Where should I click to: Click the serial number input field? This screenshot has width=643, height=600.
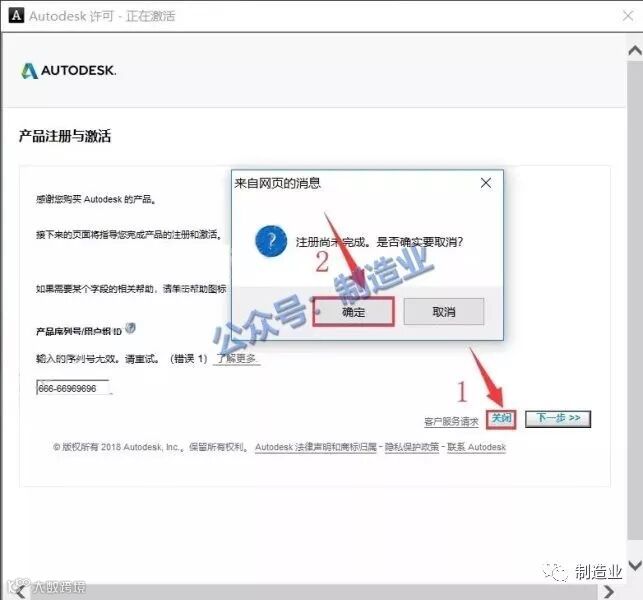click(73, 388)
